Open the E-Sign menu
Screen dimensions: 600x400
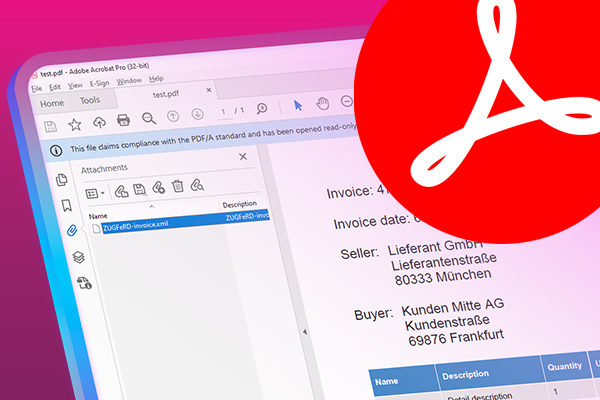[99, 83]
